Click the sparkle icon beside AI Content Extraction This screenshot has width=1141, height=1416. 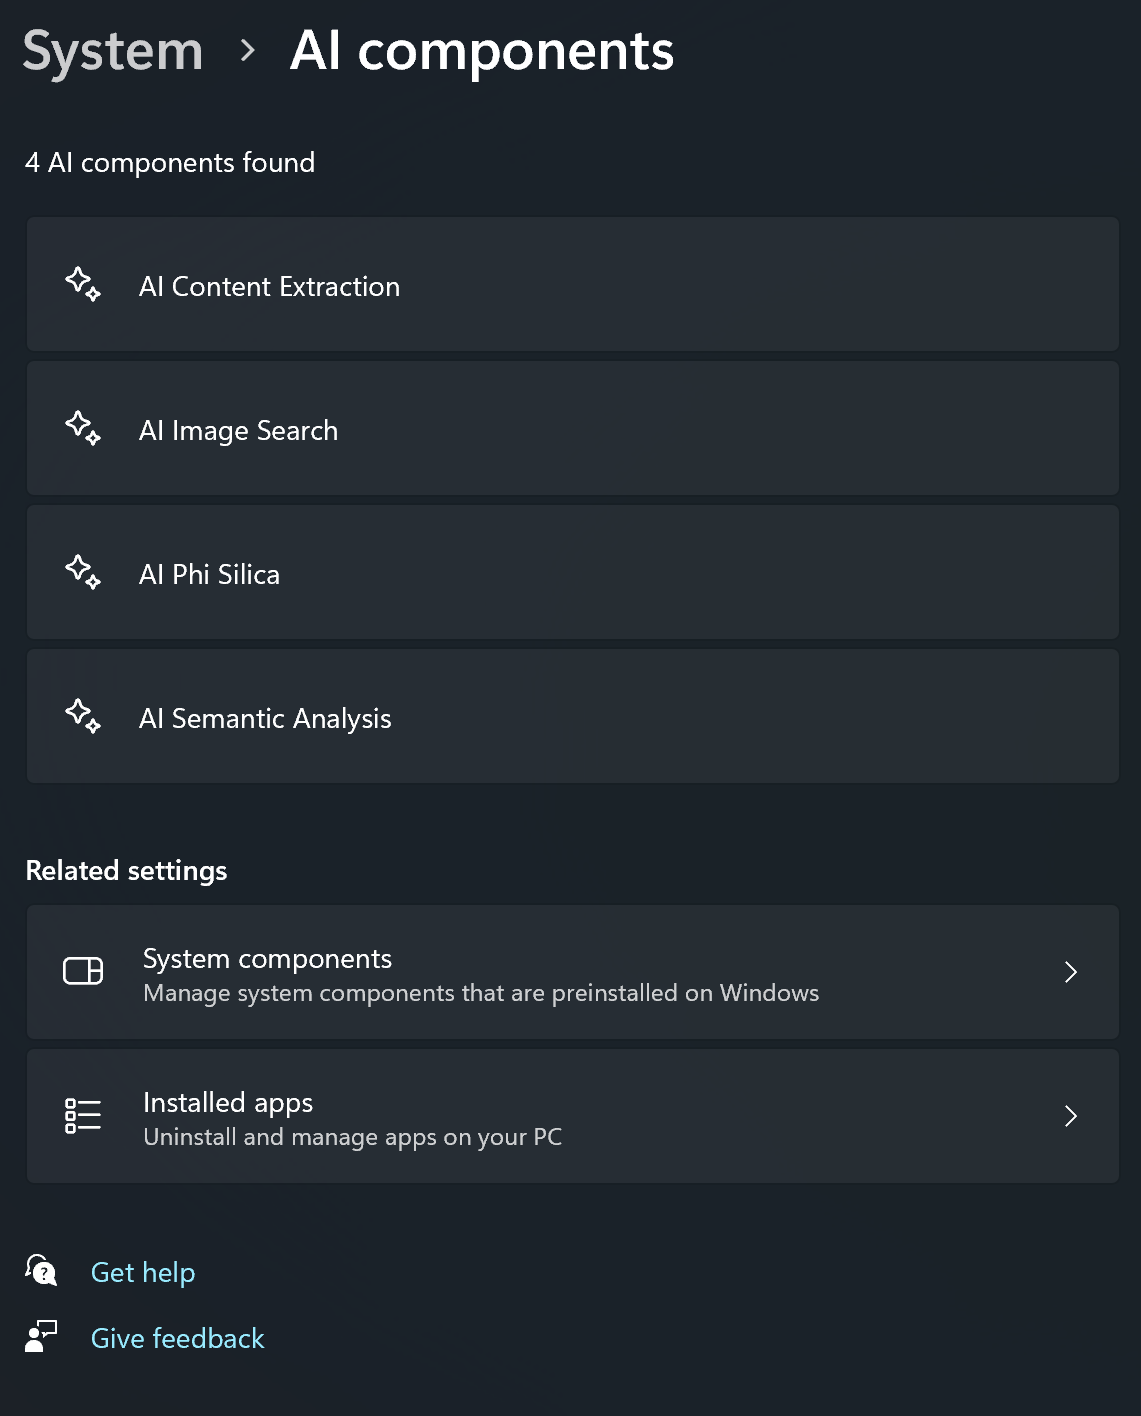pyautogui.click(x=84, y=286)
